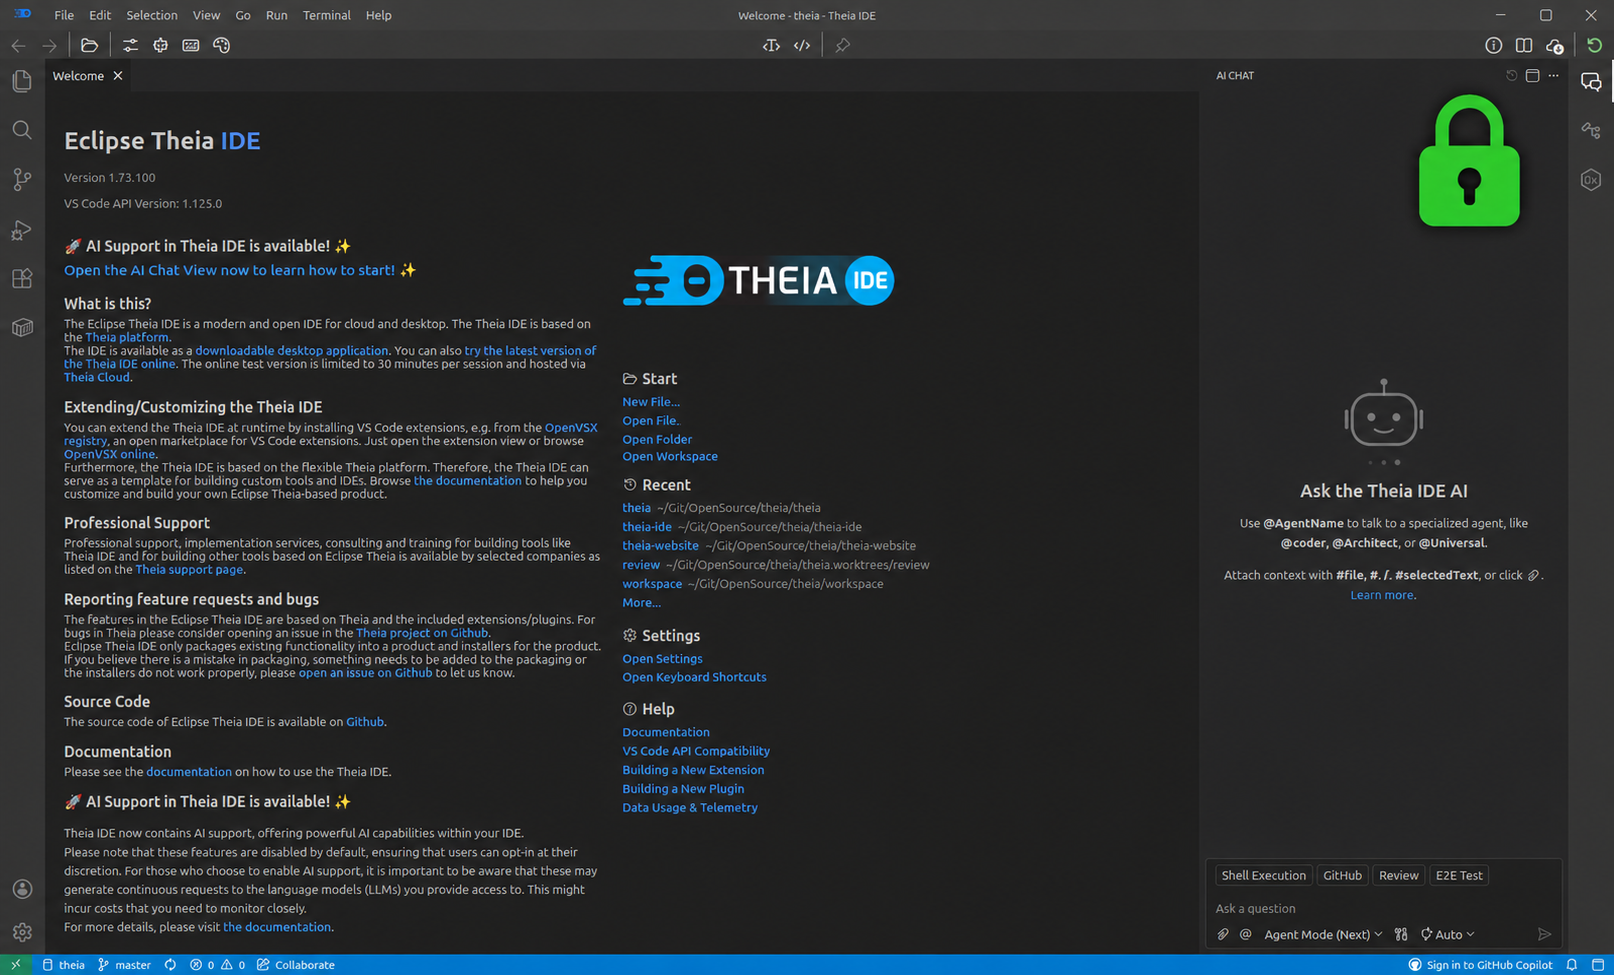Open the AI Chat more actions ellipsis
Image resolution: width=1614 pixels, height=975 pixels.
click(x=1553, y=75)
